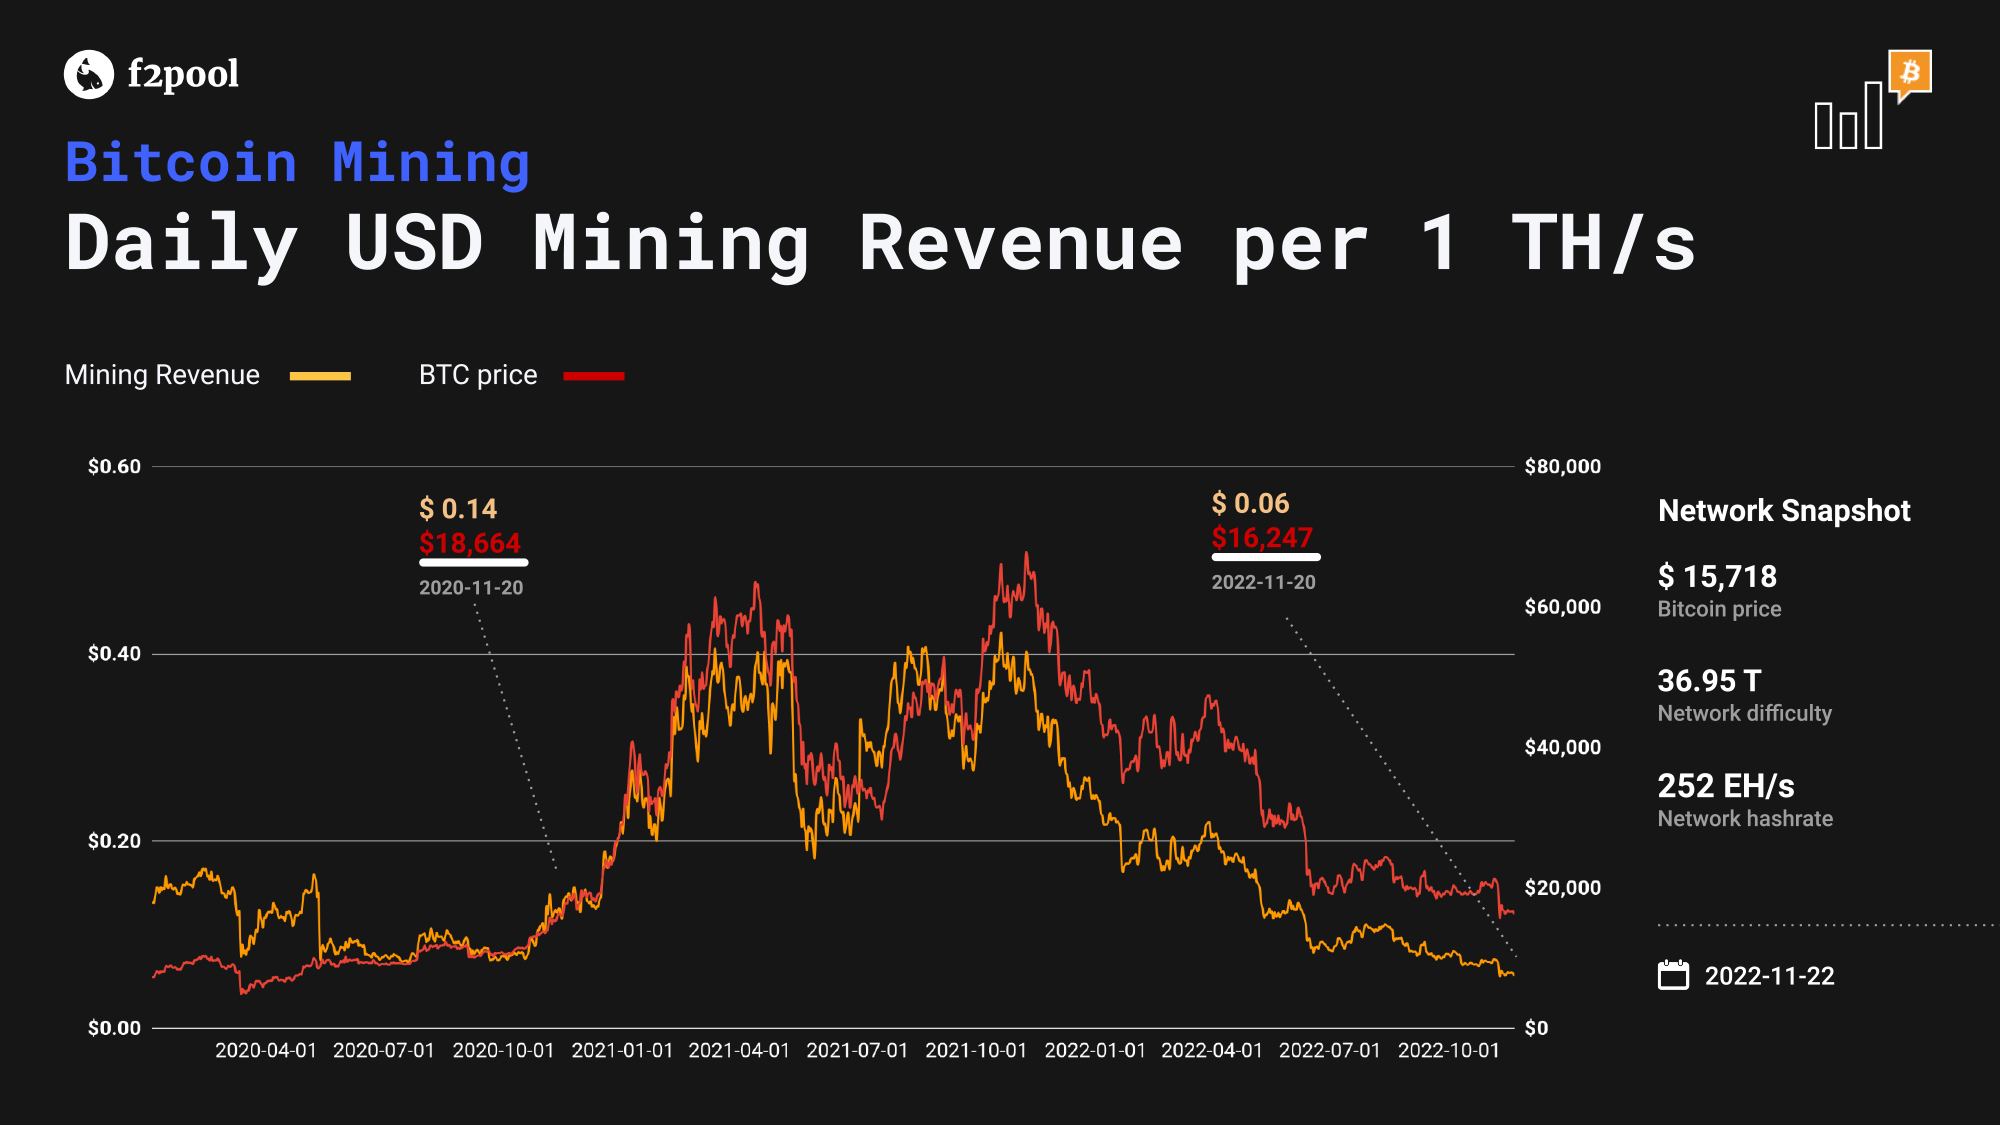Click the '2020-04-01' x-axis date
2000x1125 pixels.
[266, 1051]
